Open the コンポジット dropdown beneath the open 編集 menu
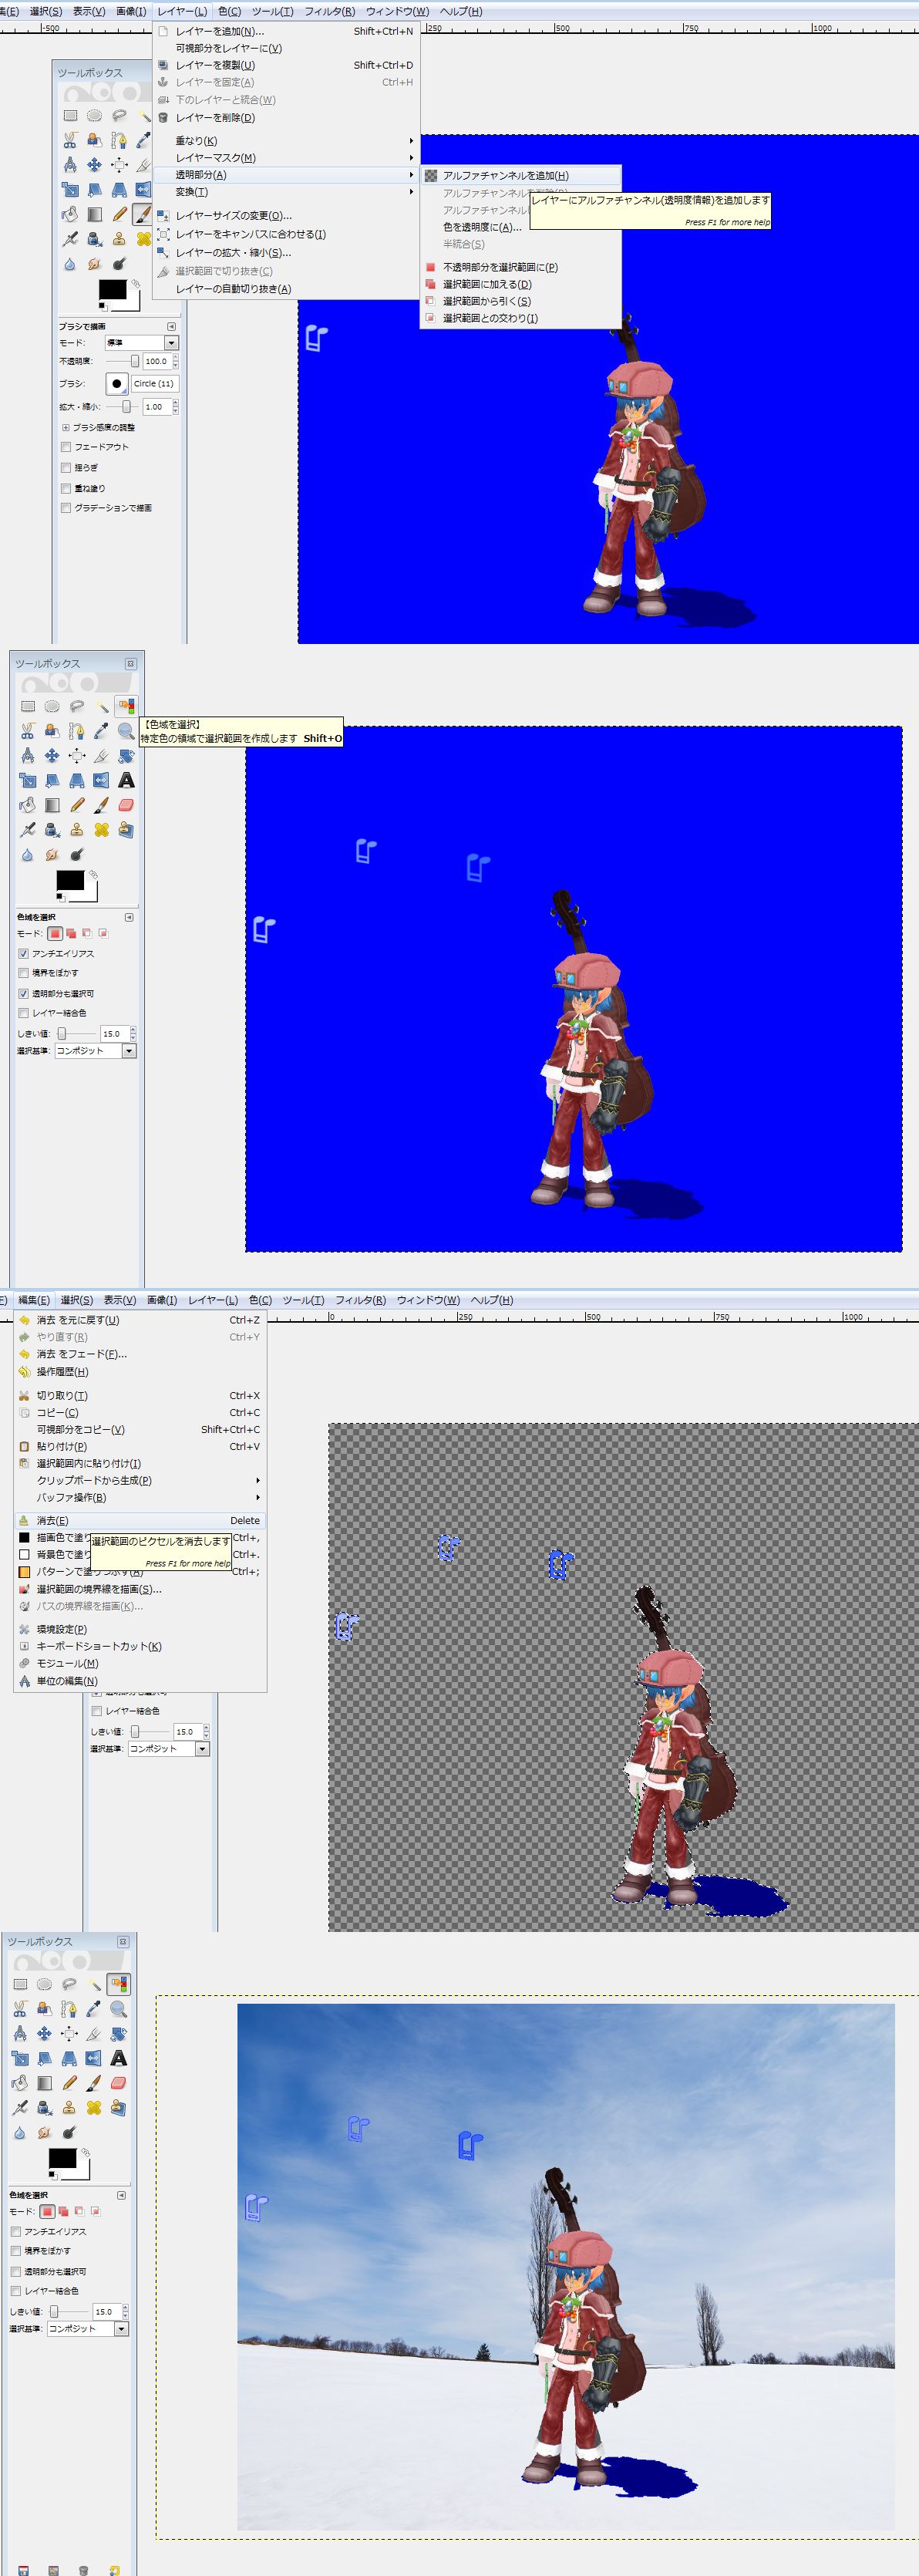This screenshot has height=2576, width=919. pyautogui.click(x=169, y=1749)
